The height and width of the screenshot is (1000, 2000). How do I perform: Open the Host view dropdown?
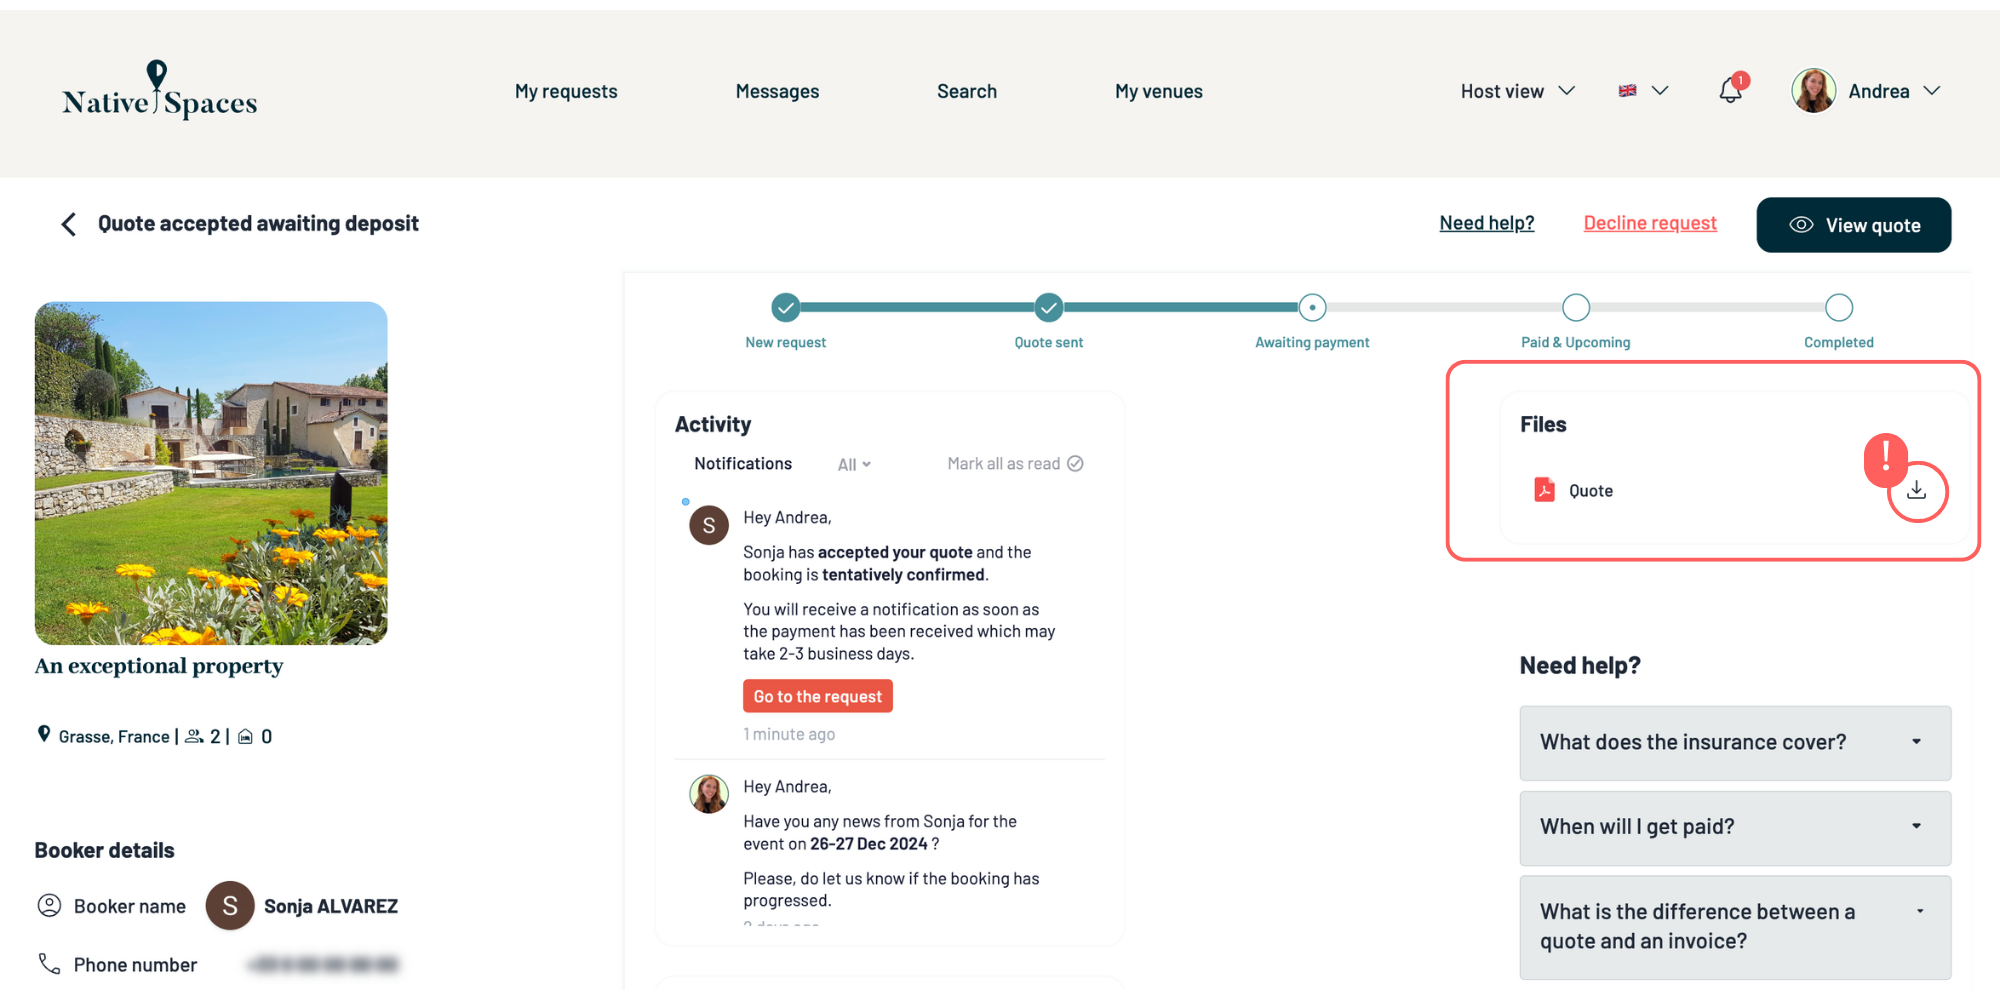tap(1517, 91)
